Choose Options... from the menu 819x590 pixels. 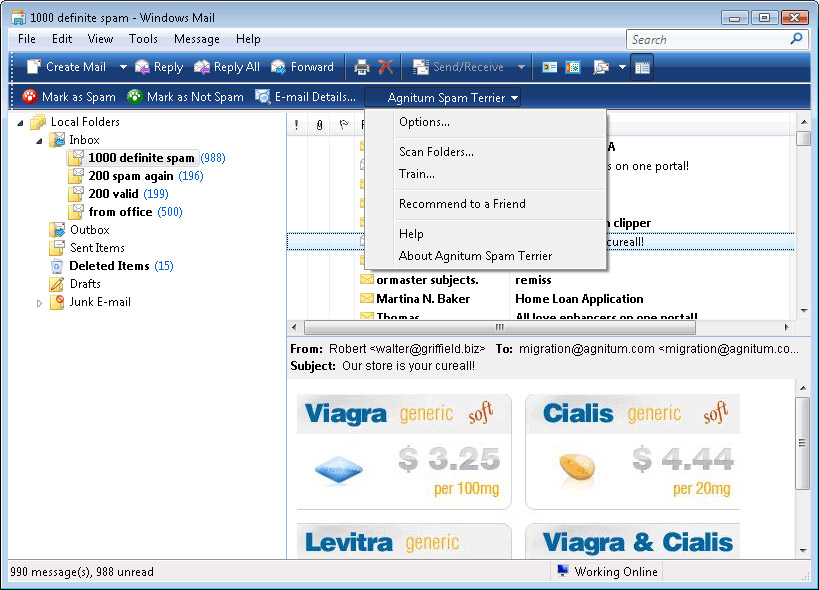coord(424,122)
